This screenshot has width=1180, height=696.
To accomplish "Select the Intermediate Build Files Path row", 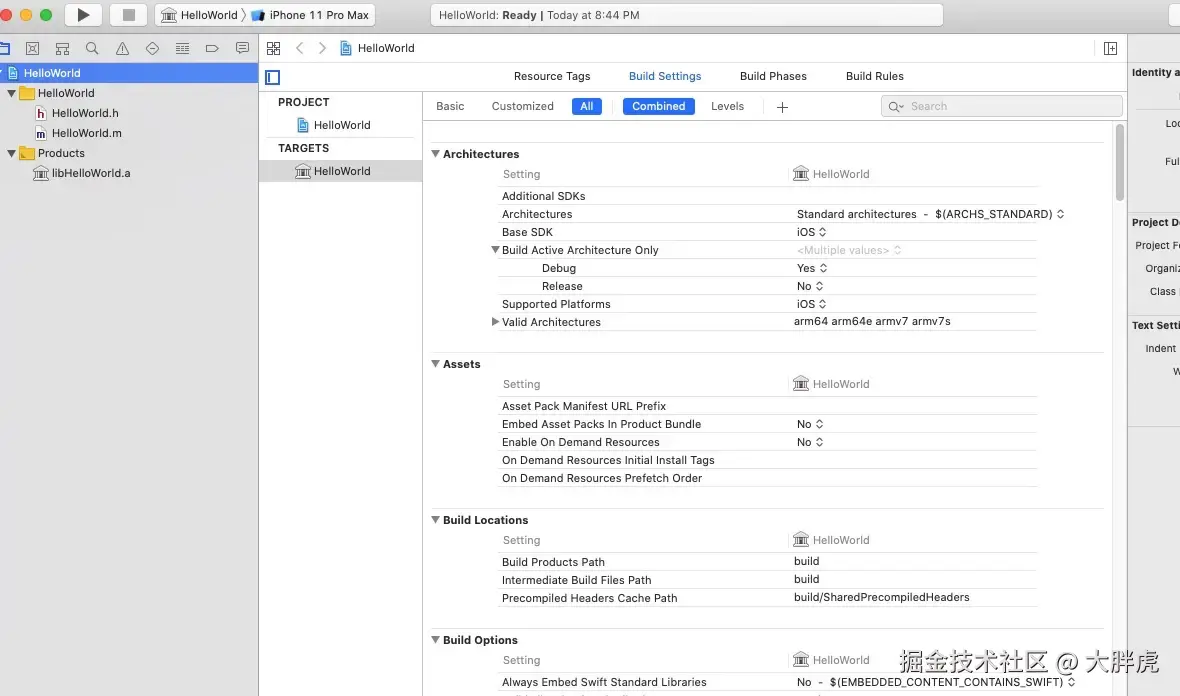I will point(767,580).
